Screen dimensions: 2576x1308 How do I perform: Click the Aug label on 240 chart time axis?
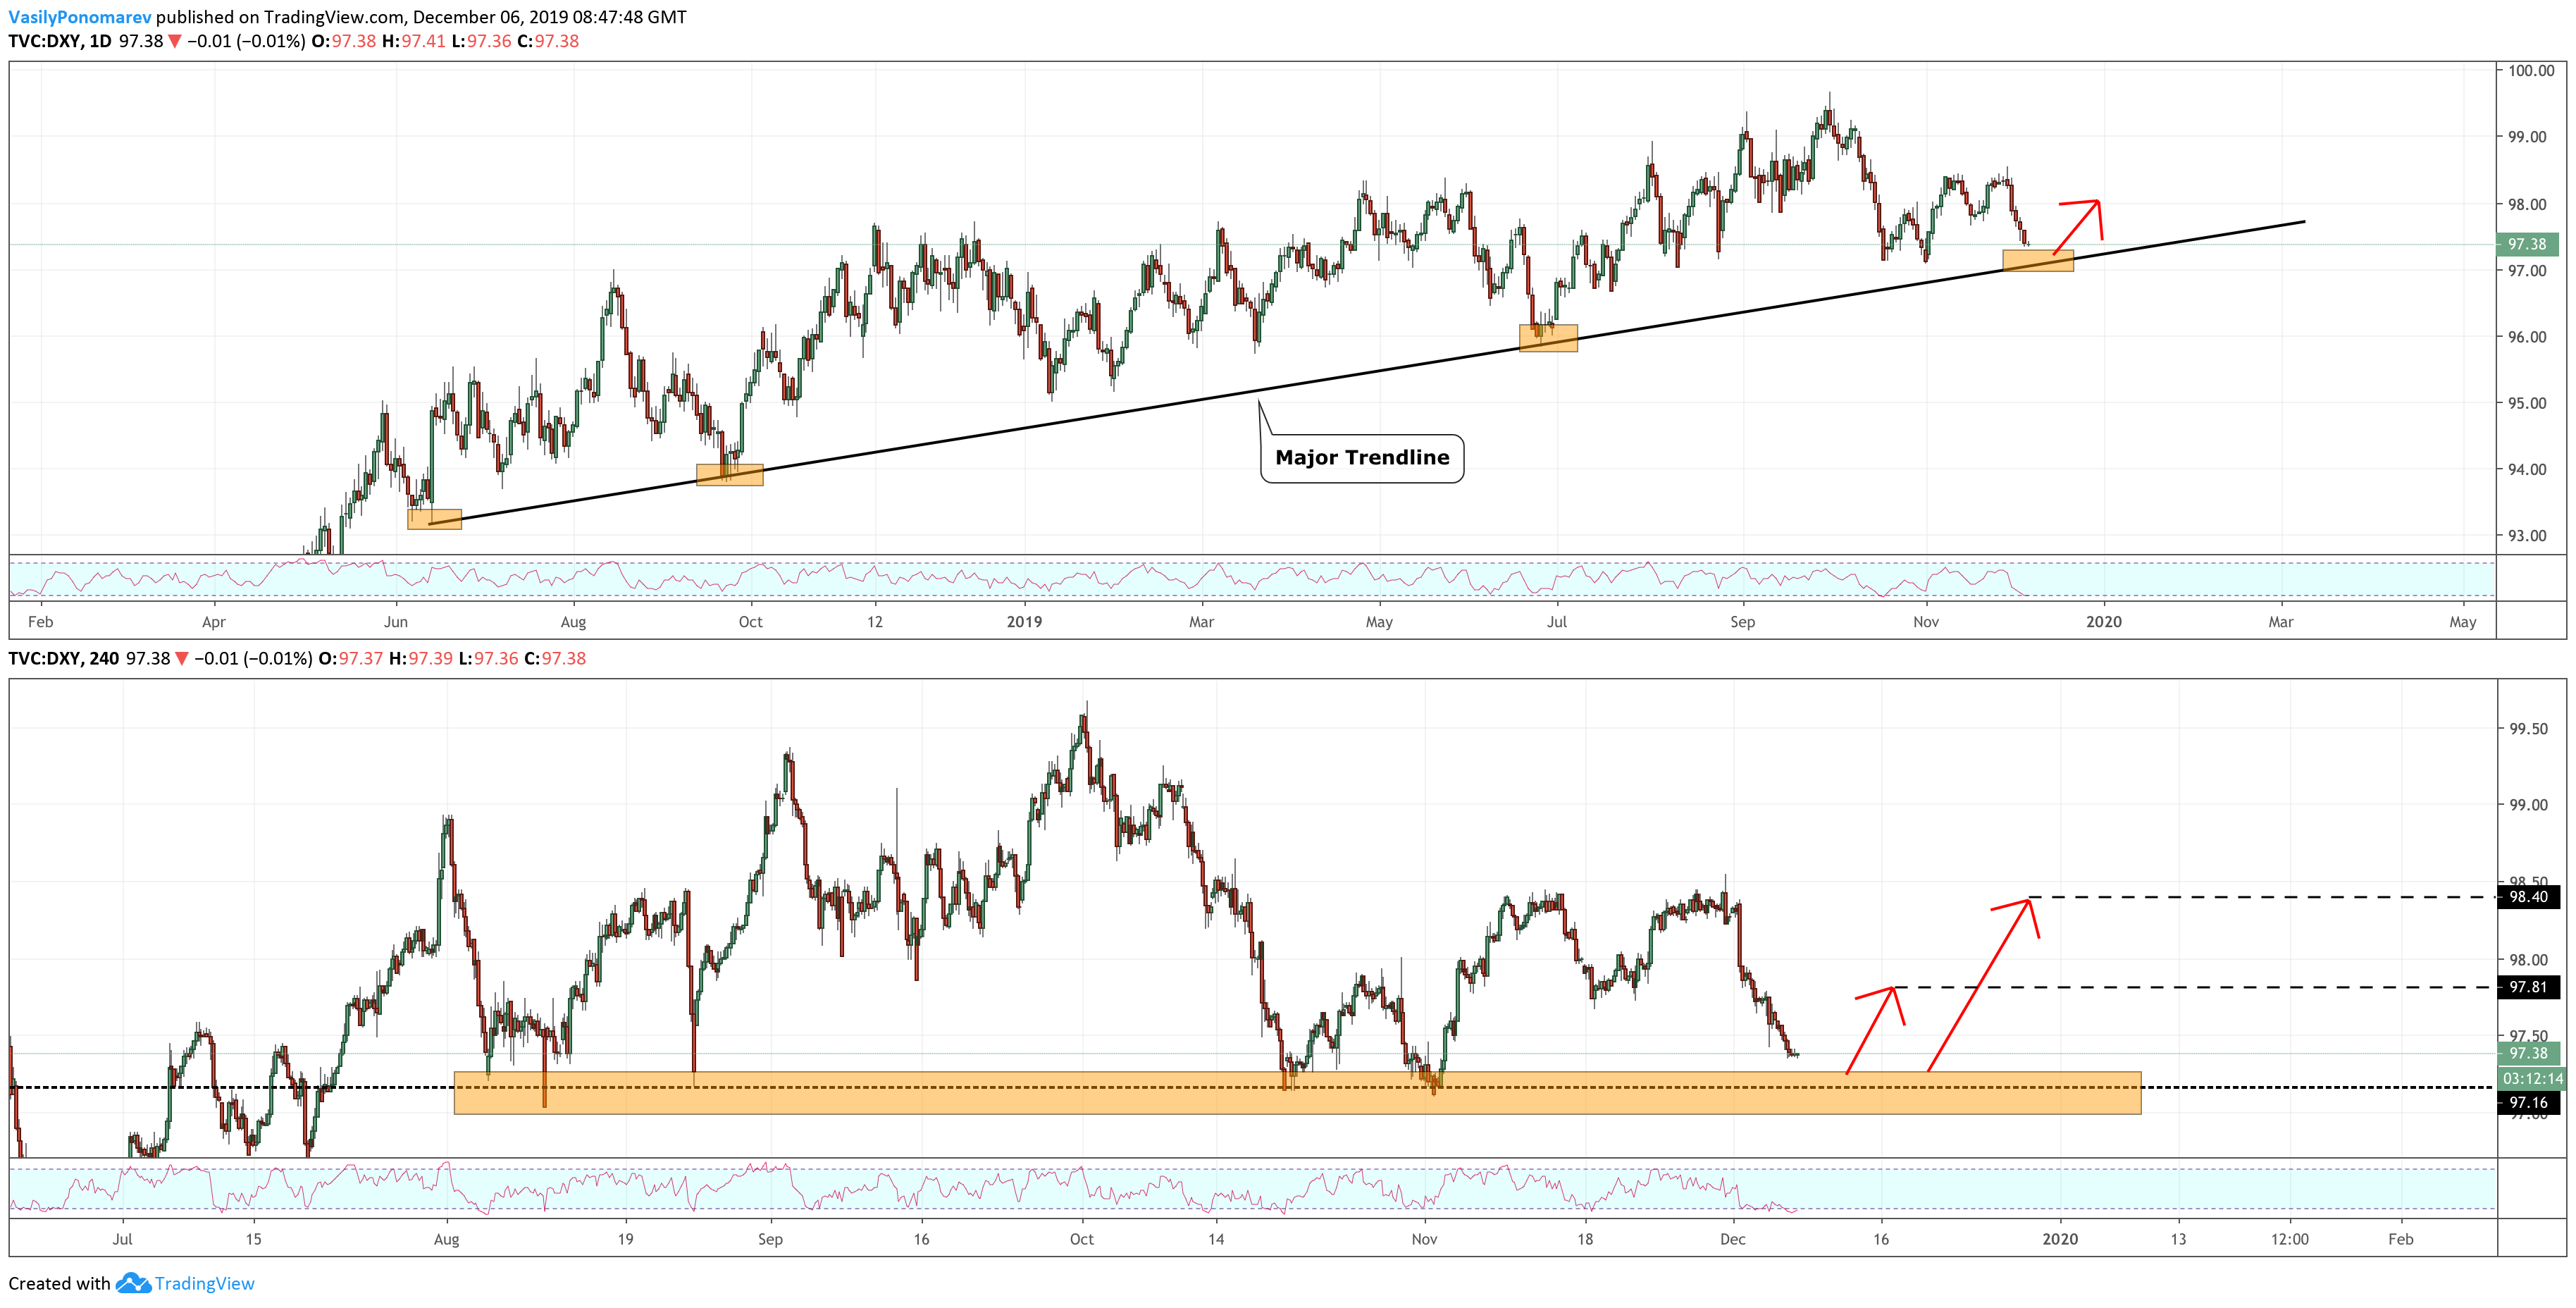coord(447,1239)
